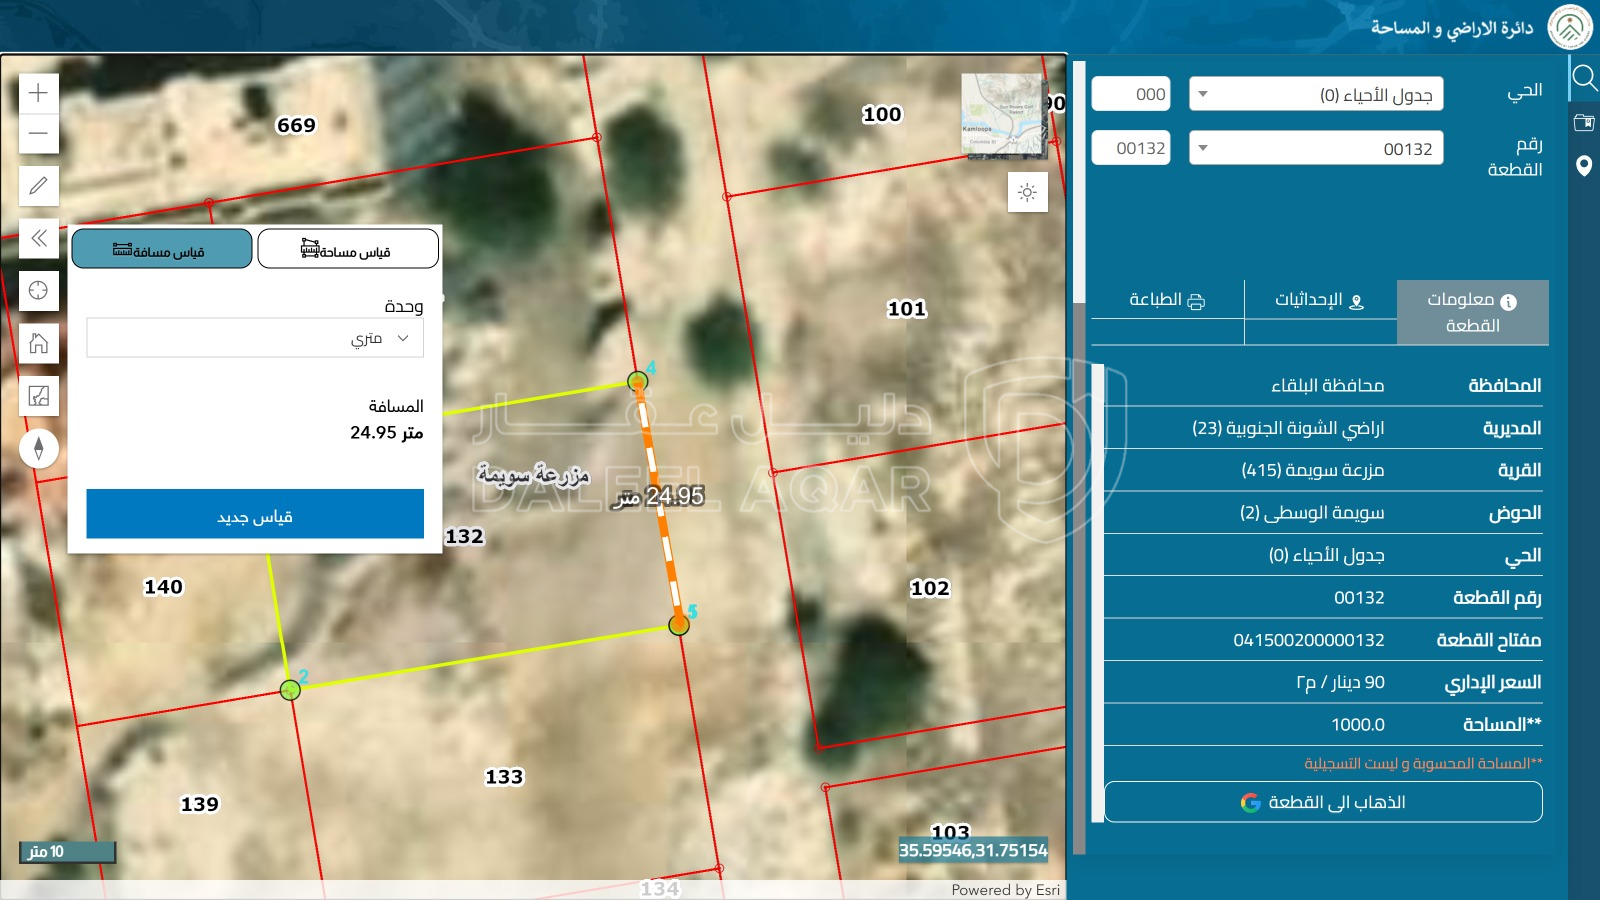Go to the home map extent
Viewport: 1600px width, 900px height.
[x=38, y=343]
